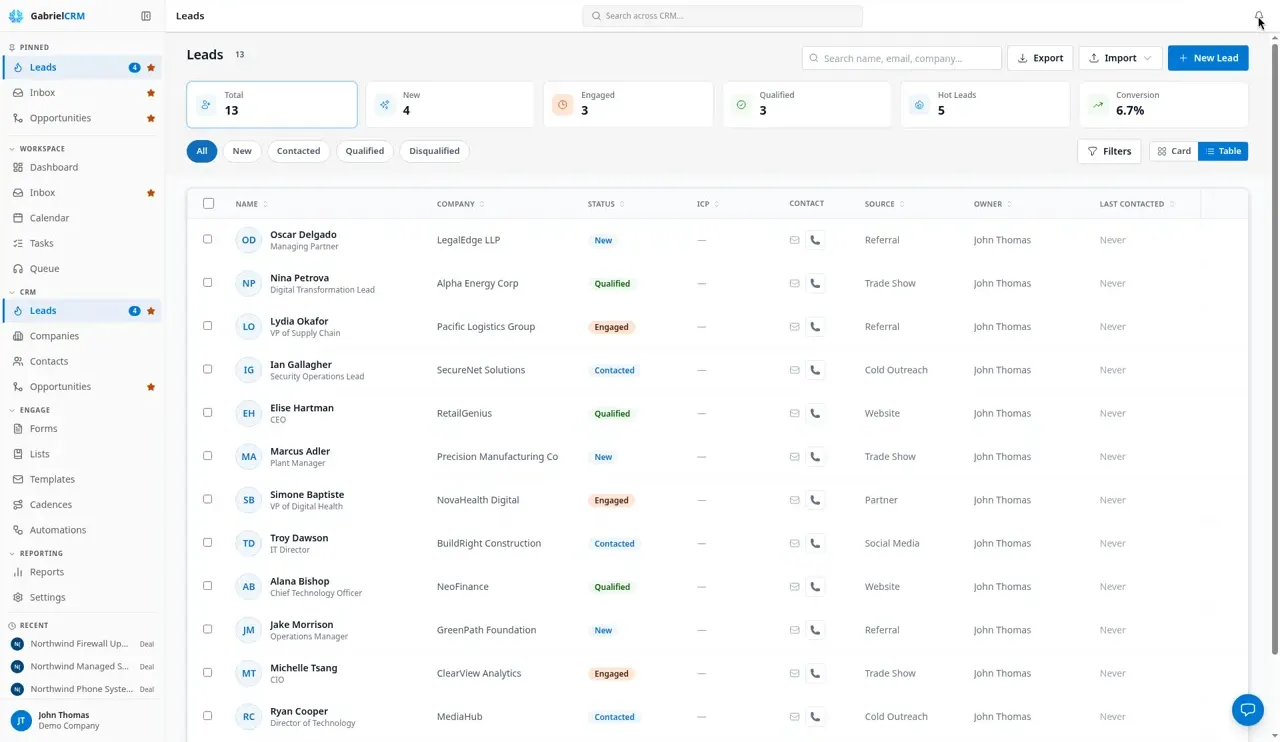Open the chat support bubble
1280x742 pixels.
coord(1248,710)
